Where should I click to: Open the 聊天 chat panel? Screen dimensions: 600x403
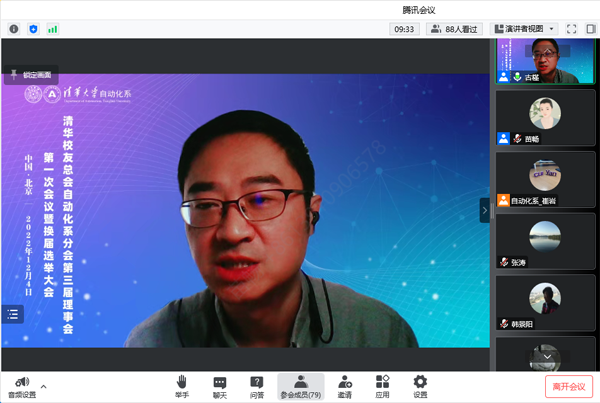pyautogui.click(x=220, y=387)
